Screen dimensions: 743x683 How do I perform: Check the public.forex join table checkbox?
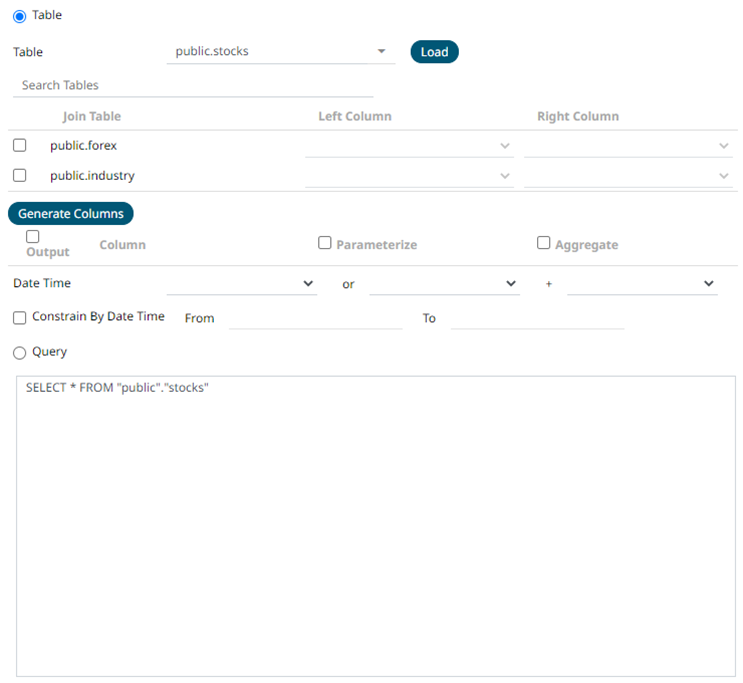pos(20,145)
